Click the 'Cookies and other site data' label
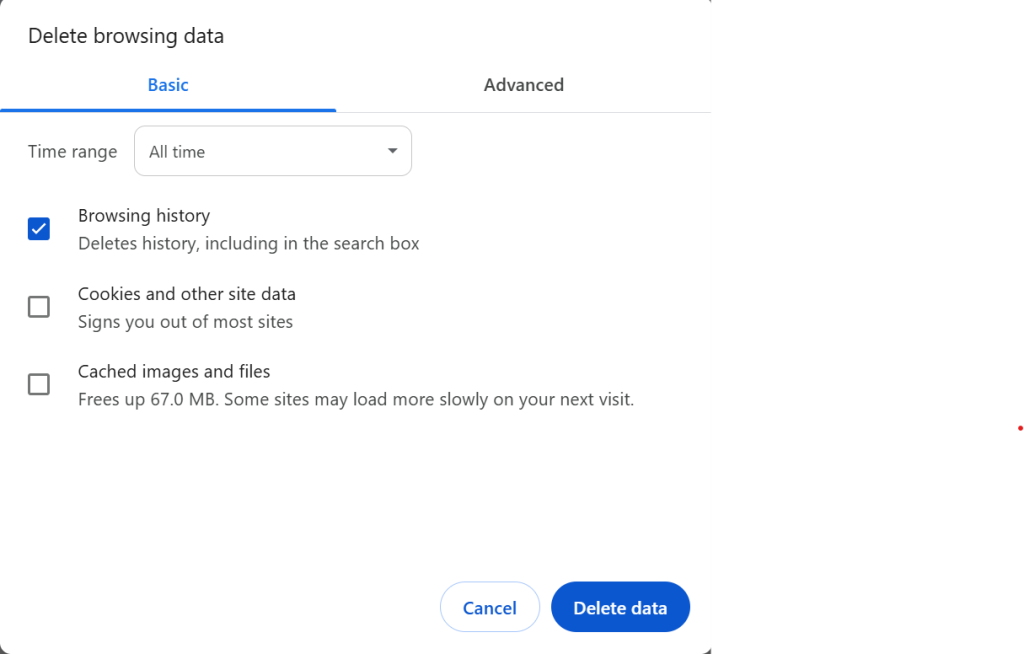This screenshot has width=1024, height=654. 187,294
